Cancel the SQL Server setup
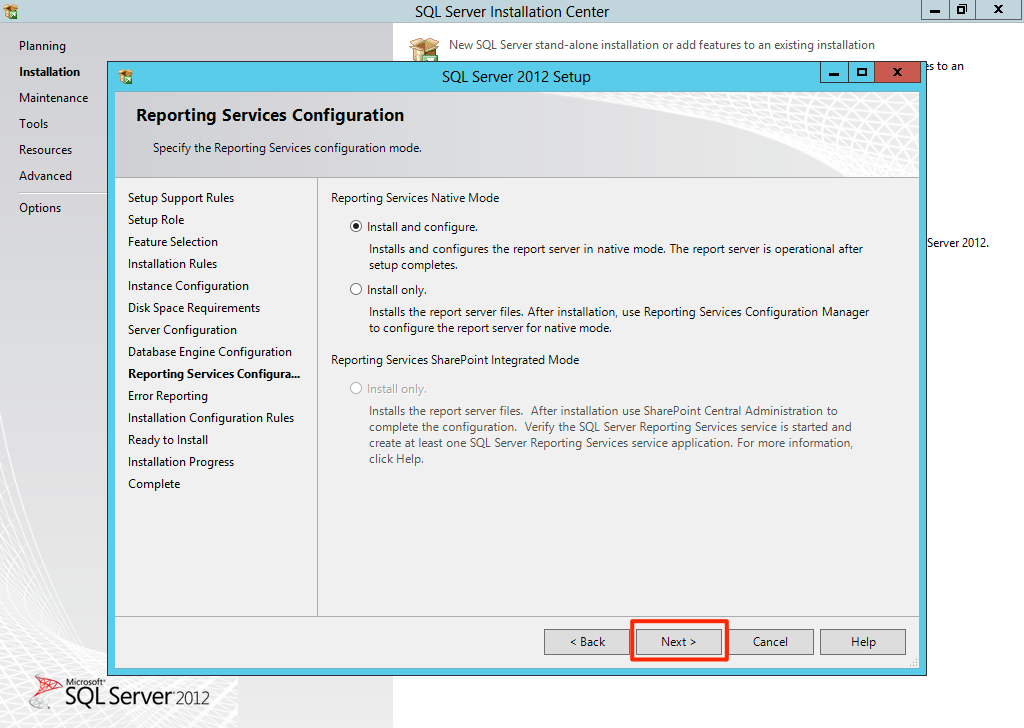 pyautogui.click(x=771, y=642)
